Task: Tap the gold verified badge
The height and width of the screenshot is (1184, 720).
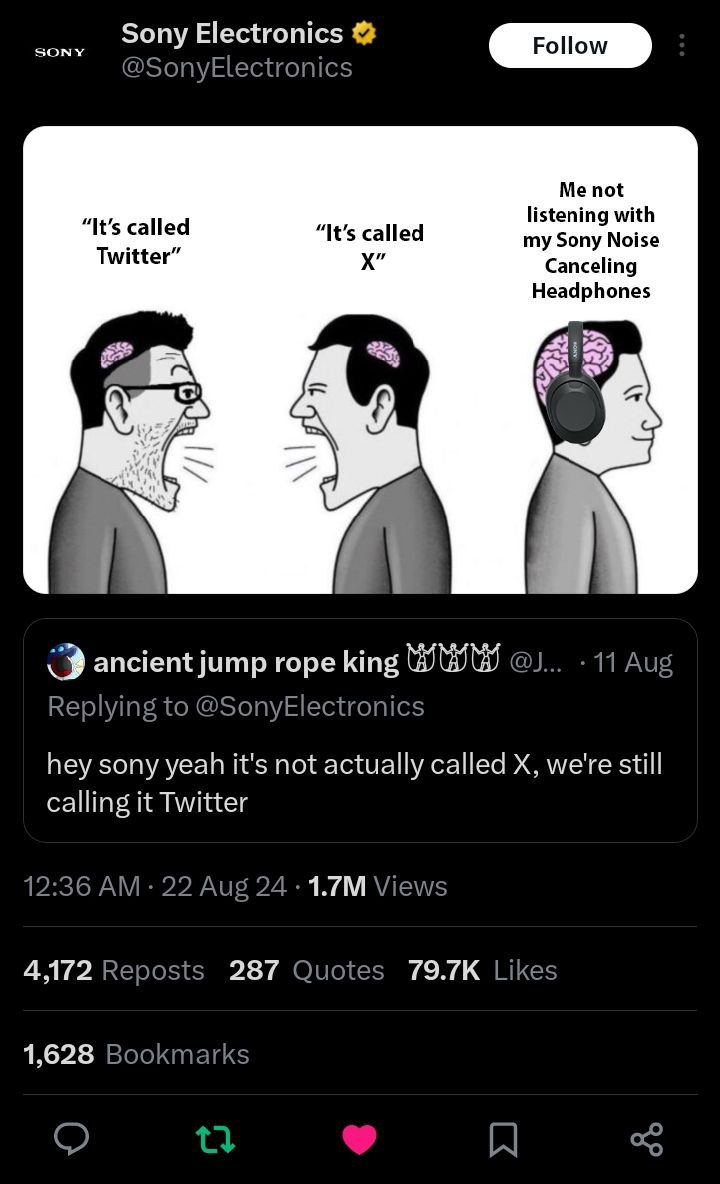Action: [x=364, y=34]
